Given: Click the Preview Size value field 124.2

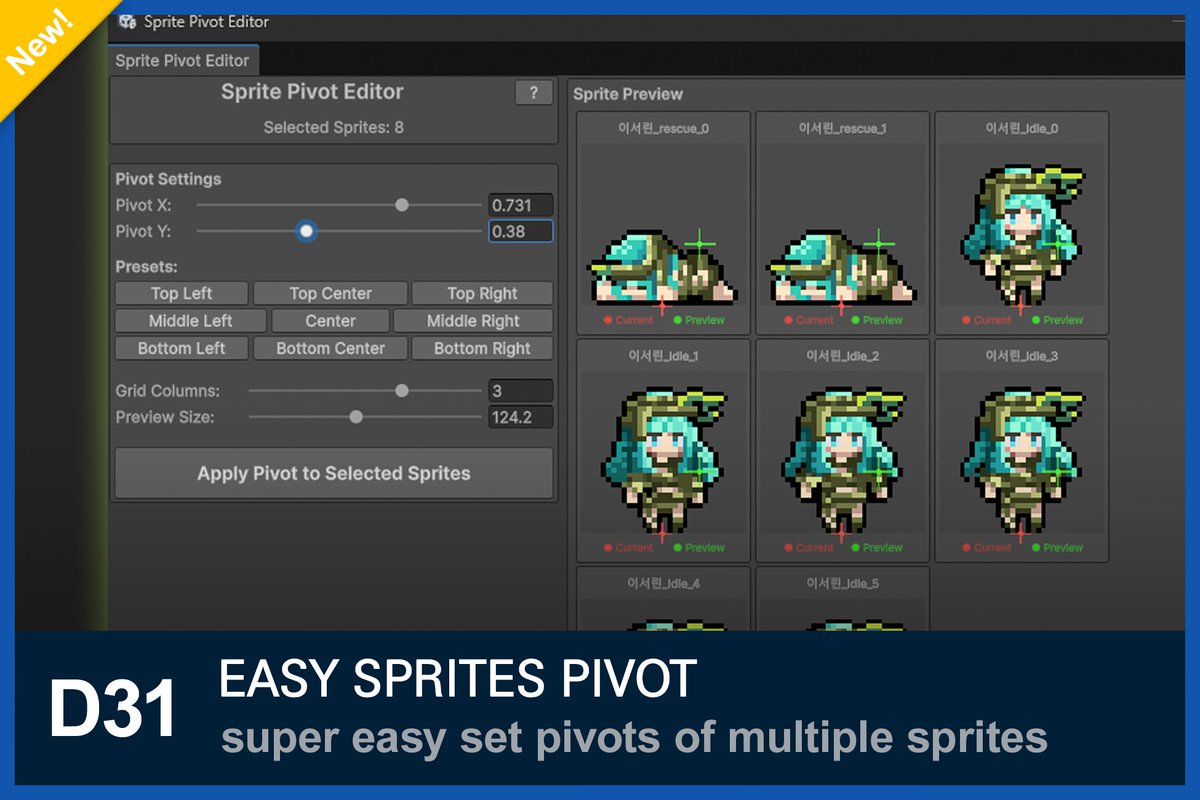Looking at the screenshot, I should pyautogui.click(x=520, y=417).
